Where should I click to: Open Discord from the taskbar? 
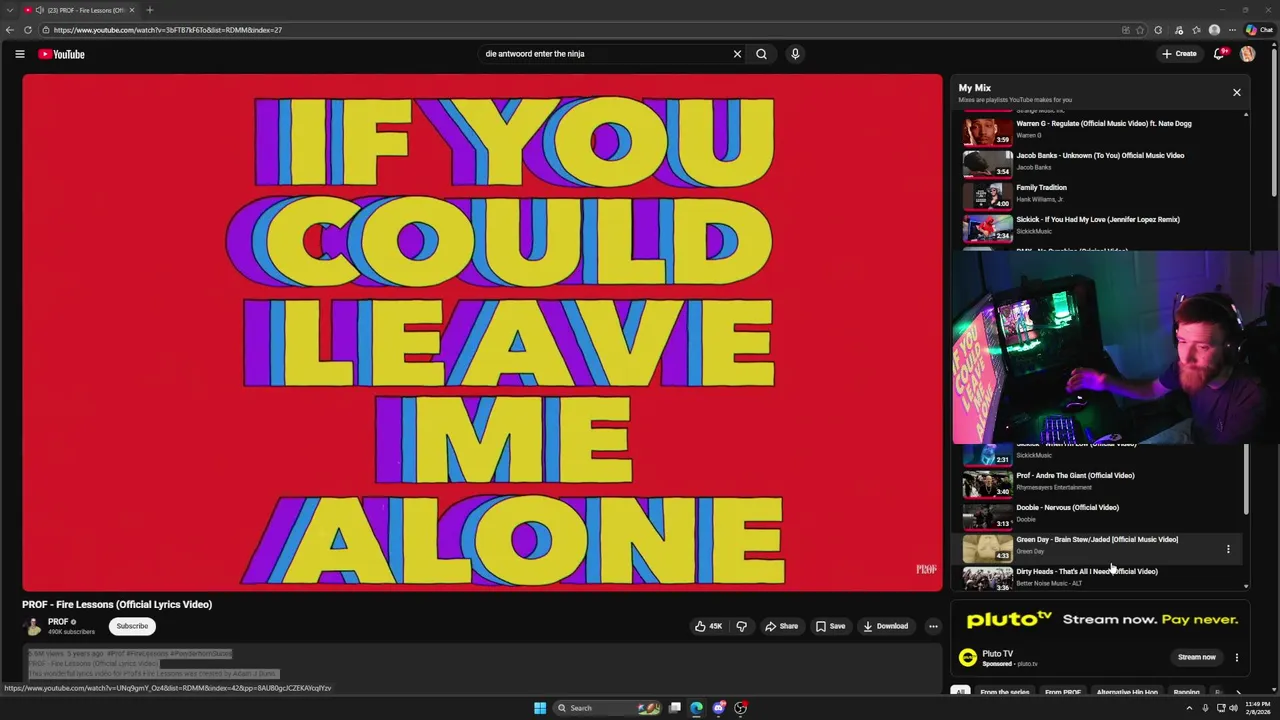(719, 708)
